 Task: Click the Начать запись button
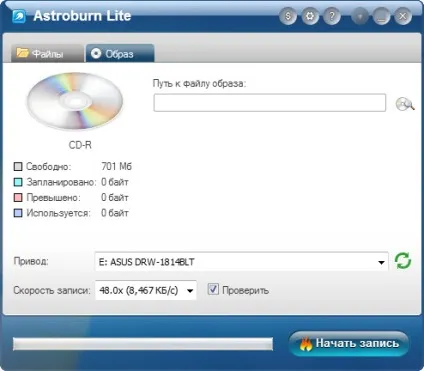[349, 343]
